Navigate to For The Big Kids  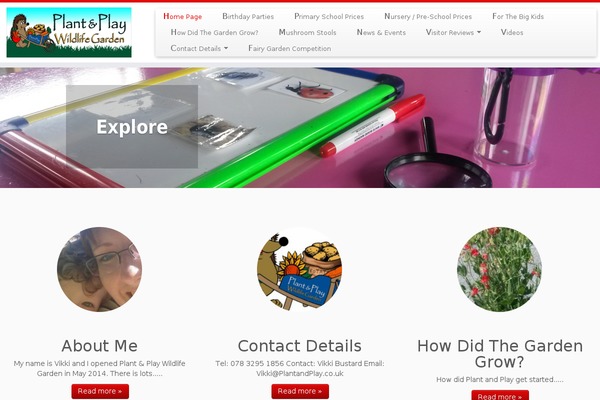(518, 16)
